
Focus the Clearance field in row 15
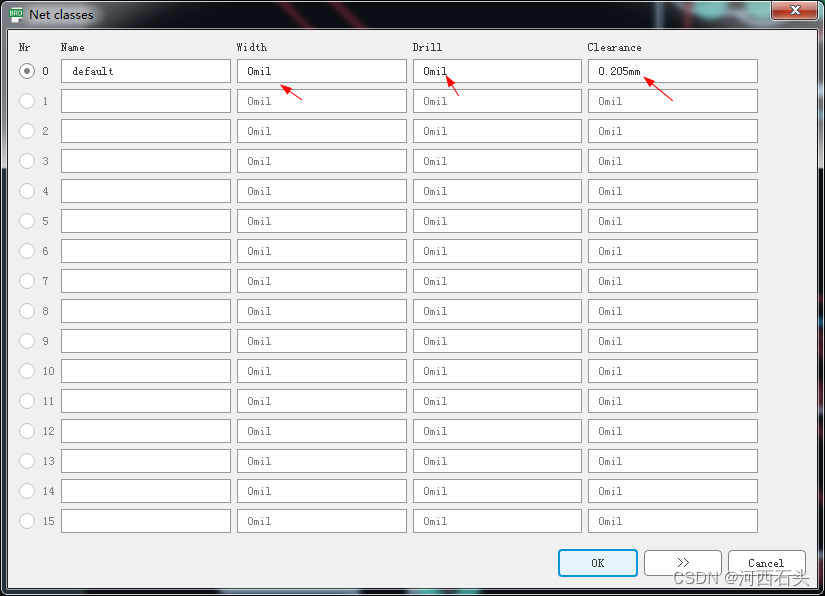[672, 521]
